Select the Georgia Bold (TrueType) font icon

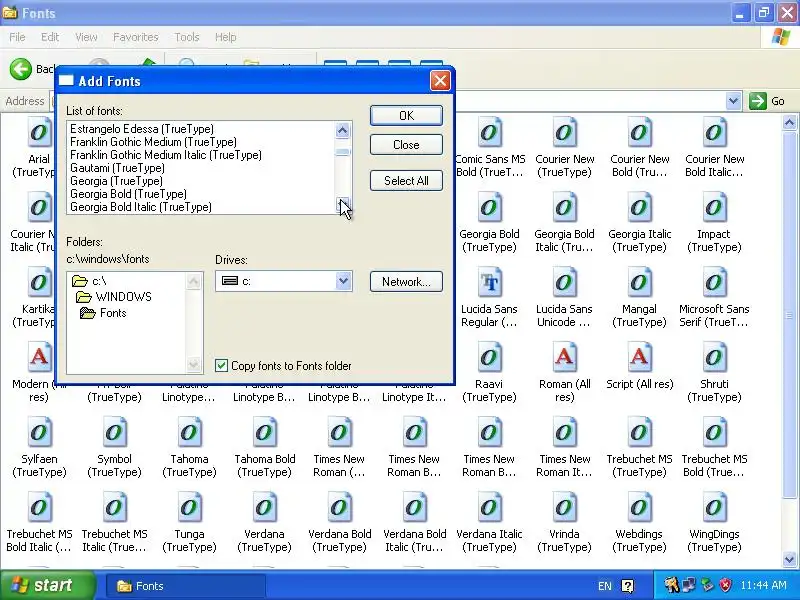489,208
